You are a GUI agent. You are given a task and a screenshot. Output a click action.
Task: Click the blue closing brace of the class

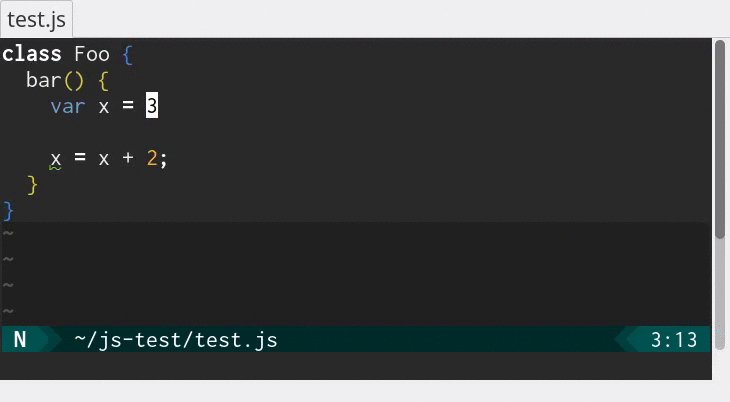click(8, 210)
